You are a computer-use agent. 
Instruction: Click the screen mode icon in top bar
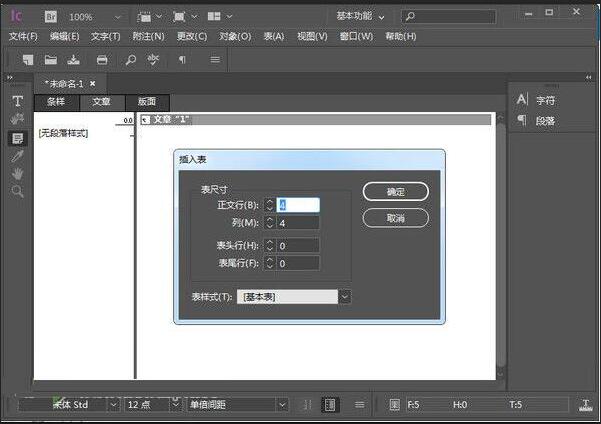(179, 17)
